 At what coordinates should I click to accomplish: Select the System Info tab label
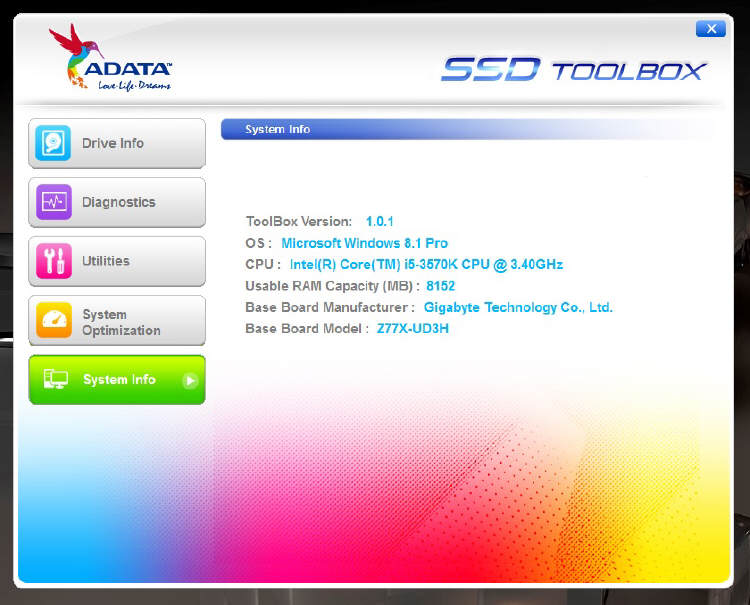tap(119, 379)
